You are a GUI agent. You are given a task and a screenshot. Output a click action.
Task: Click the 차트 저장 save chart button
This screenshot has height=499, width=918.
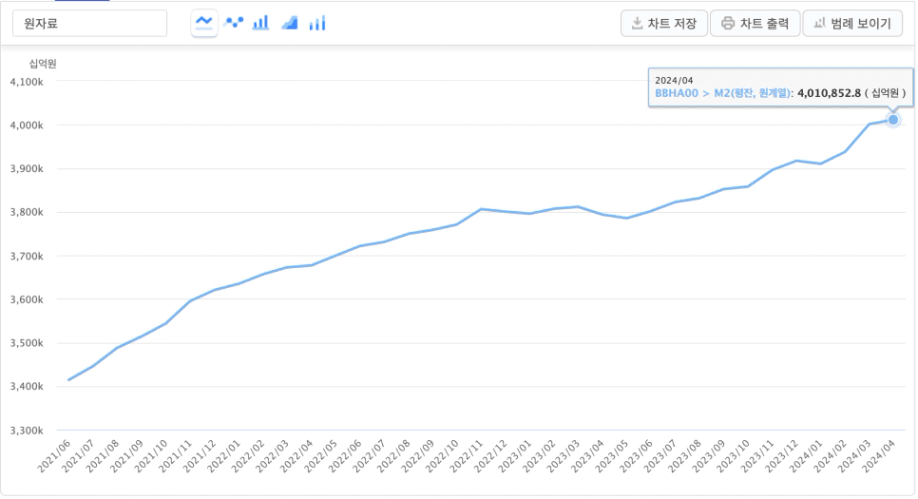(x=664, y=23)
